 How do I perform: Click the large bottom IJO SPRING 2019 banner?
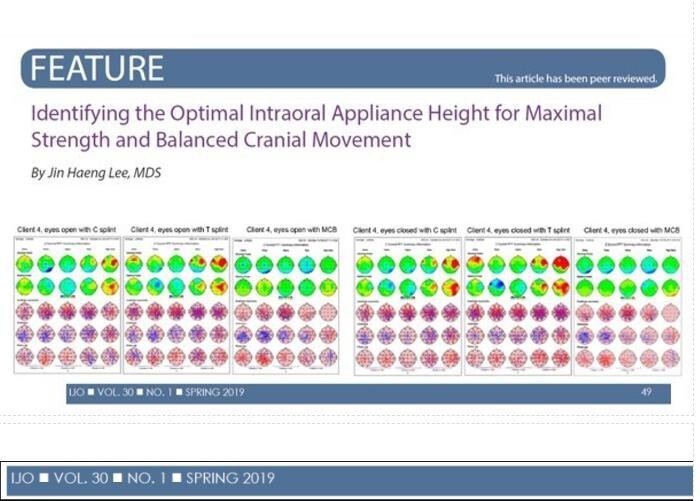coord(350,479)
